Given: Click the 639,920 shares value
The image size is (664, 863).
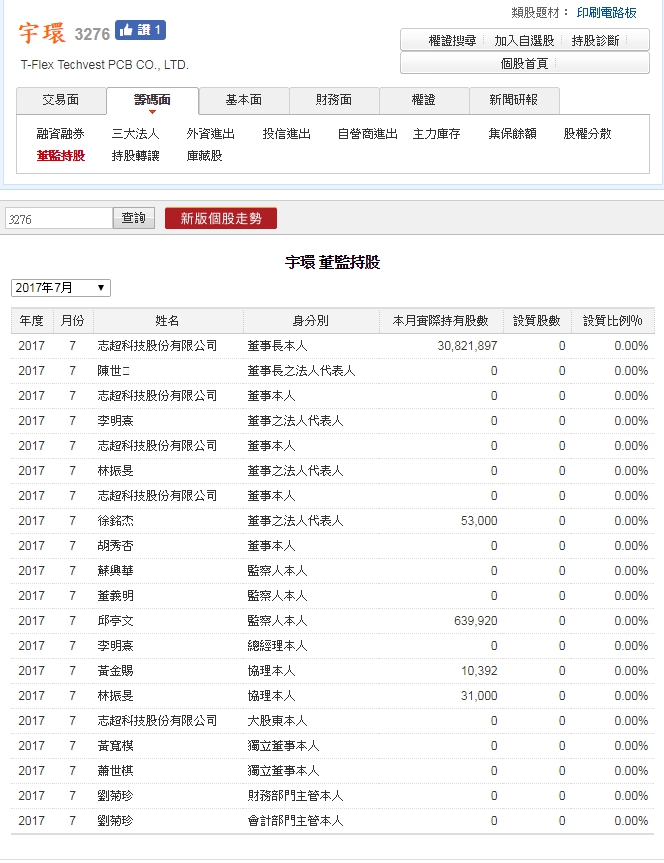Looking at the screenshot, I should point(476,621).
